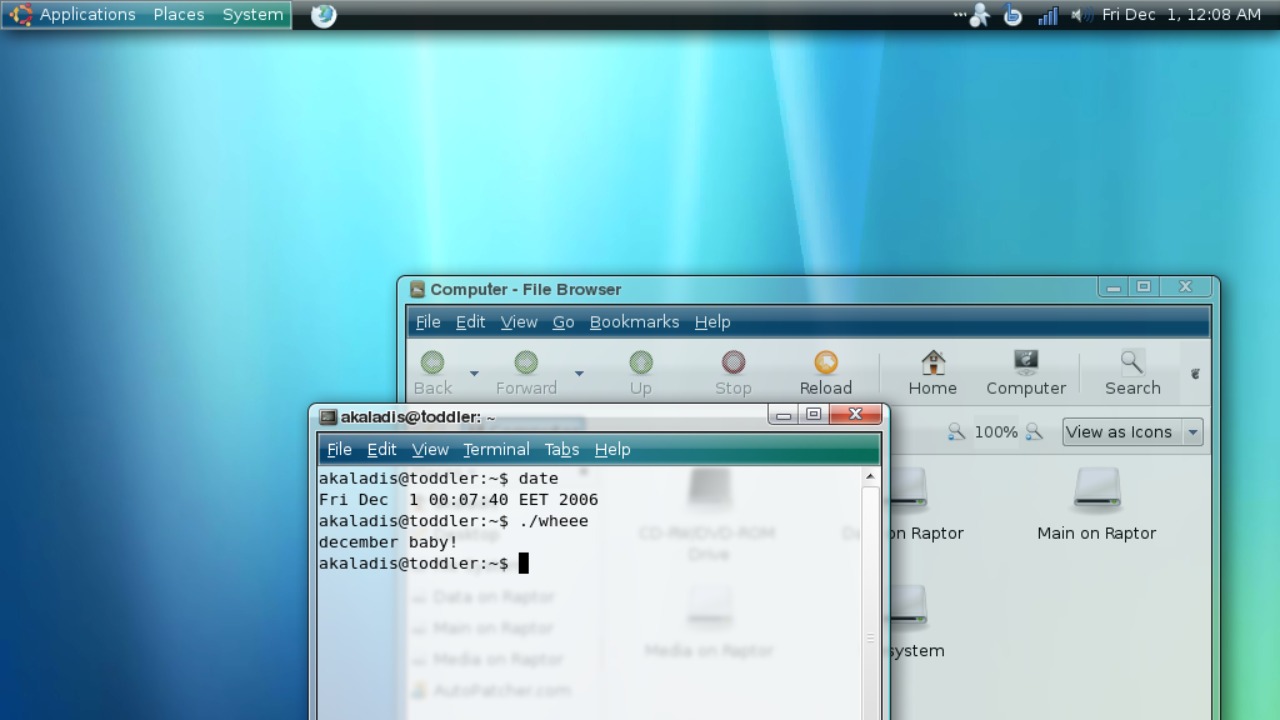Viewport: 1280px width, 720px height.
Task: Click the zoom in magnifier icon
Action: coord(1034,432)
